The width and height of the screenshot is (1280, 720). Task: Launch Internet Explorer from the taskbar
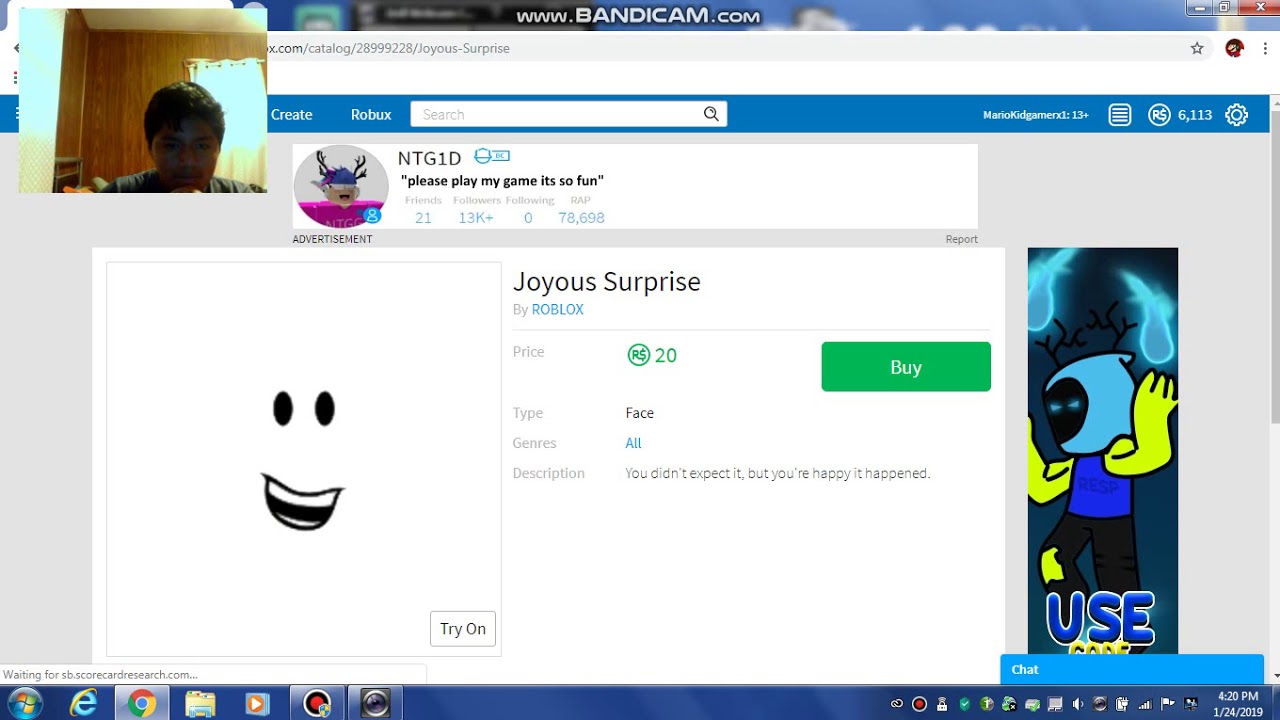[84, 703]
